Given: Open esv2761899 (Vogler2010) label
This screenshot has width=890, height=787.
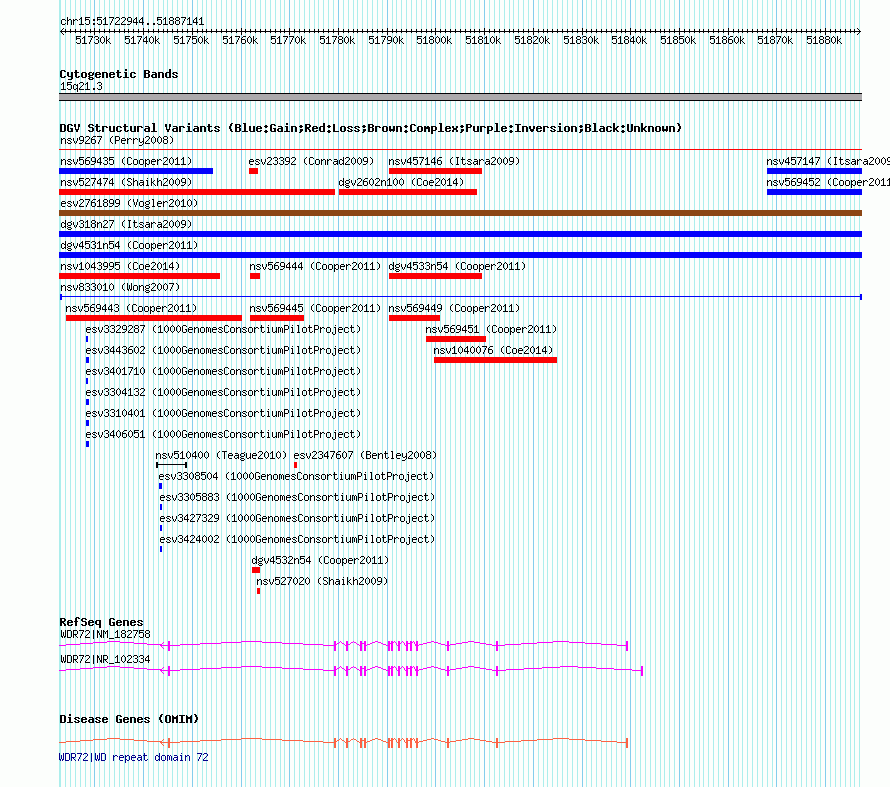Looking at the screenshot, I should point(129,203).
